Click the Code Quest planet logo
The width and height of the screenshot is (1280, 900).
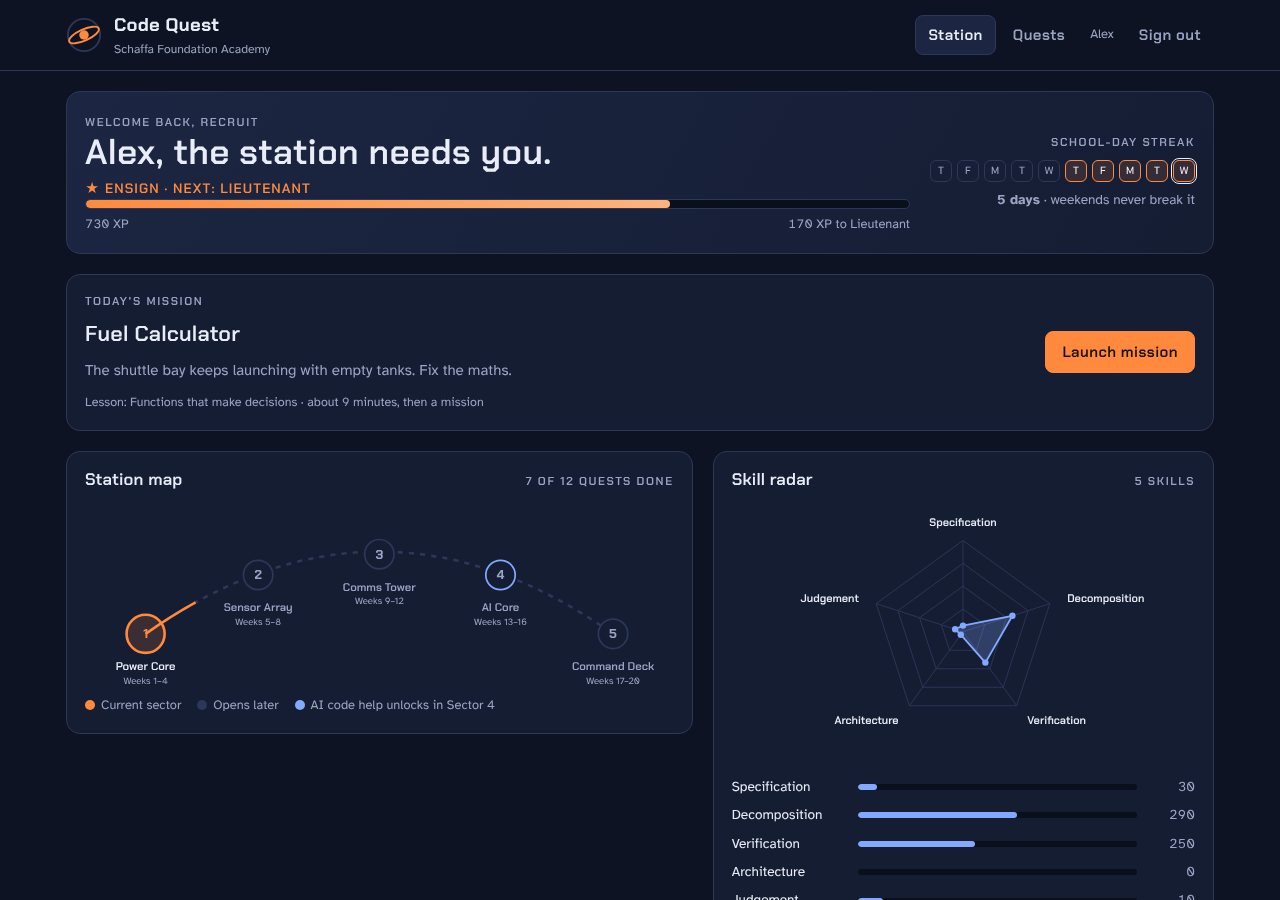point(84,35)
